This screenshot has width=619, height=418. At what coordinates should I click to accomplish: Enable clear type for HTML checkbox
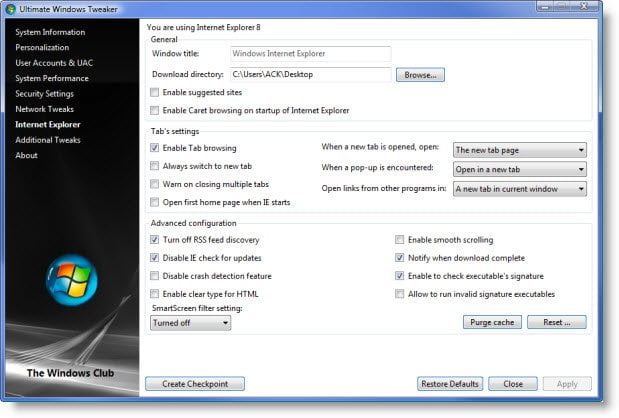point(154,294)
